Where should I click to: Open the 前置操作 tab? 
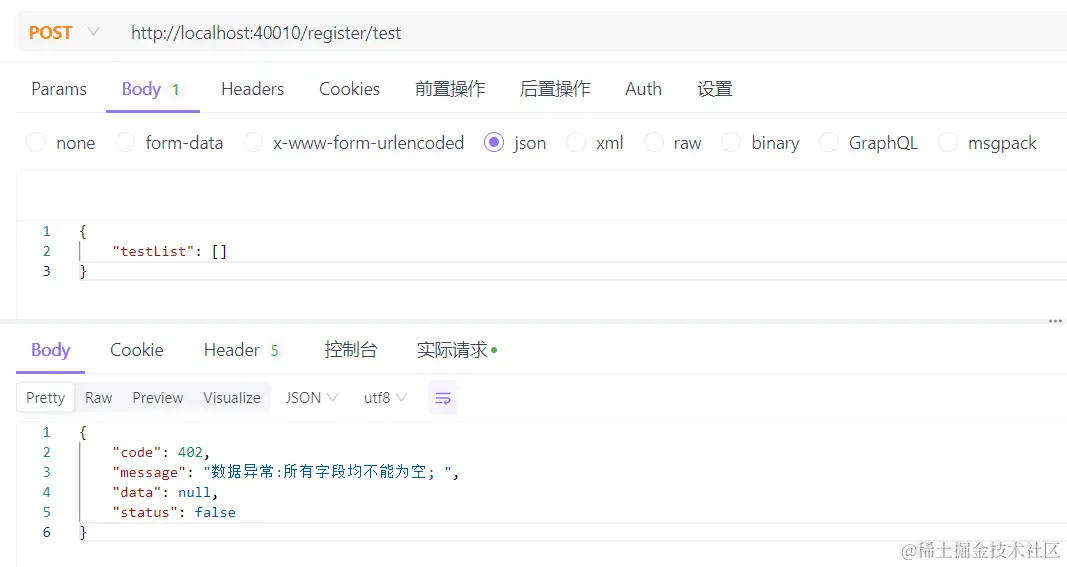click(450, 89)
